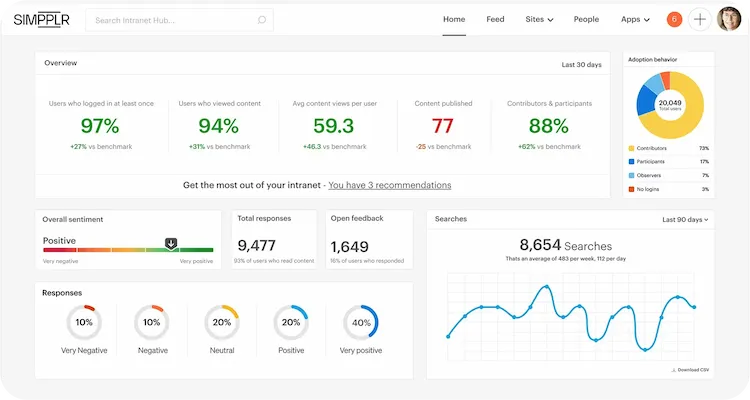Open the orange notifications badge
Image resolution: width=750 pixels, height=400 pixels.
click(x=674, y=19)
